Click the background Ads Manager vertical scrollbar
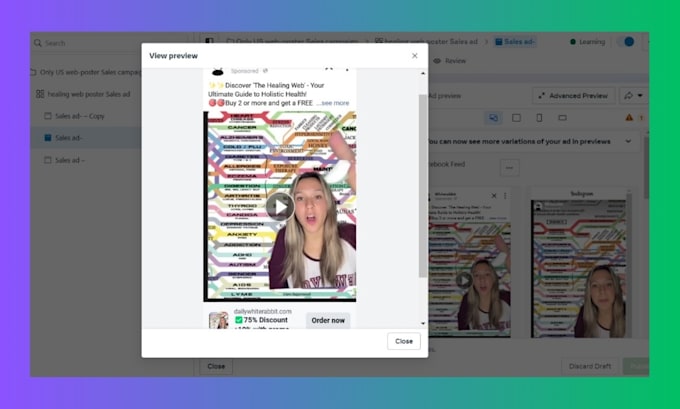Screen dimensions: 680x409 [646, 167]
